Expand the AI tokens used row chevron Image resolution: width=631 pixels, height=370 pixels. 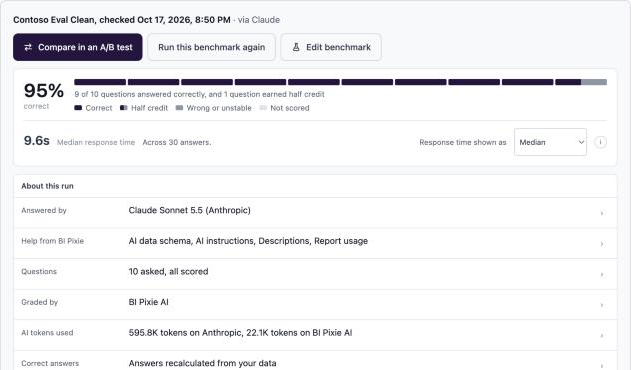pyautogui.click(x=602, y=335)
